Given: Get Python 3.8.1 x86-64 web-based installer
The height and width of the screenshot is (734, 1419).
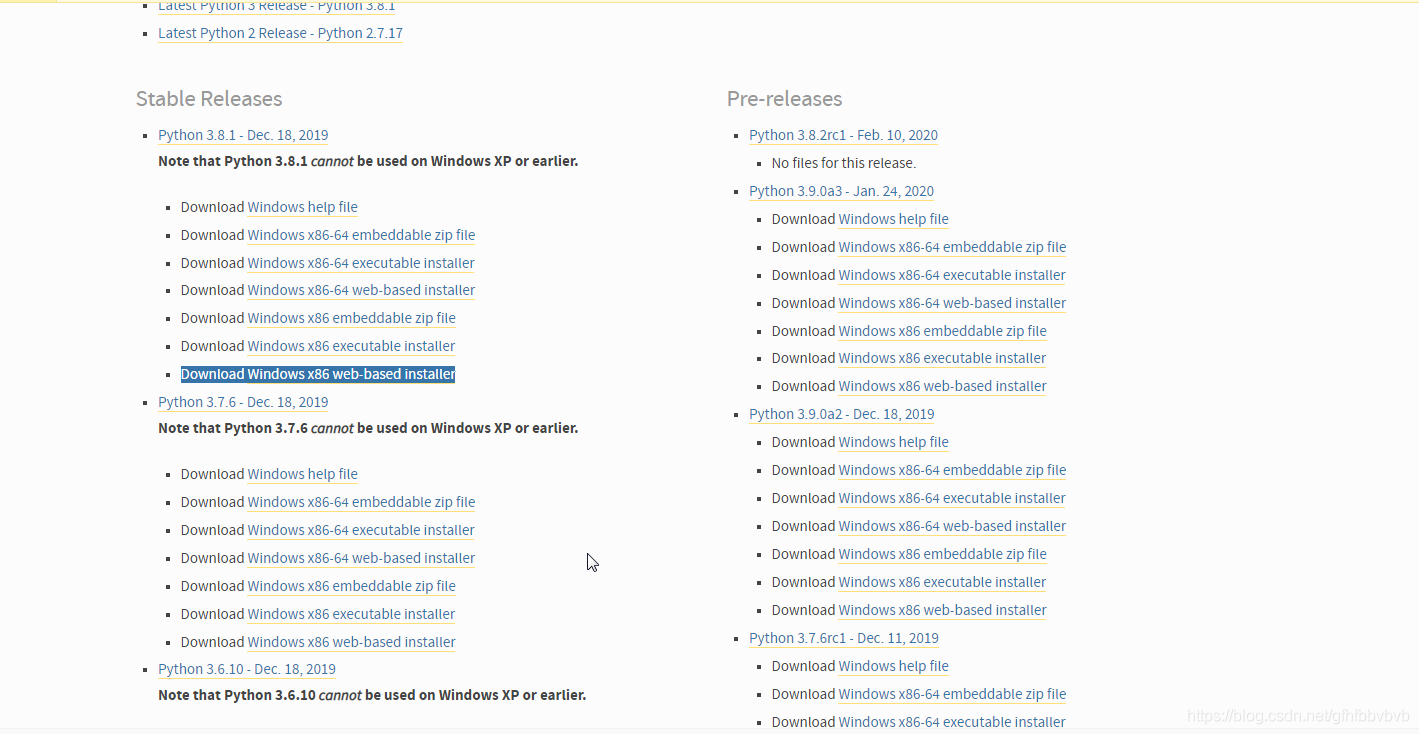Looking at the screenshot, I should [361, 290].
